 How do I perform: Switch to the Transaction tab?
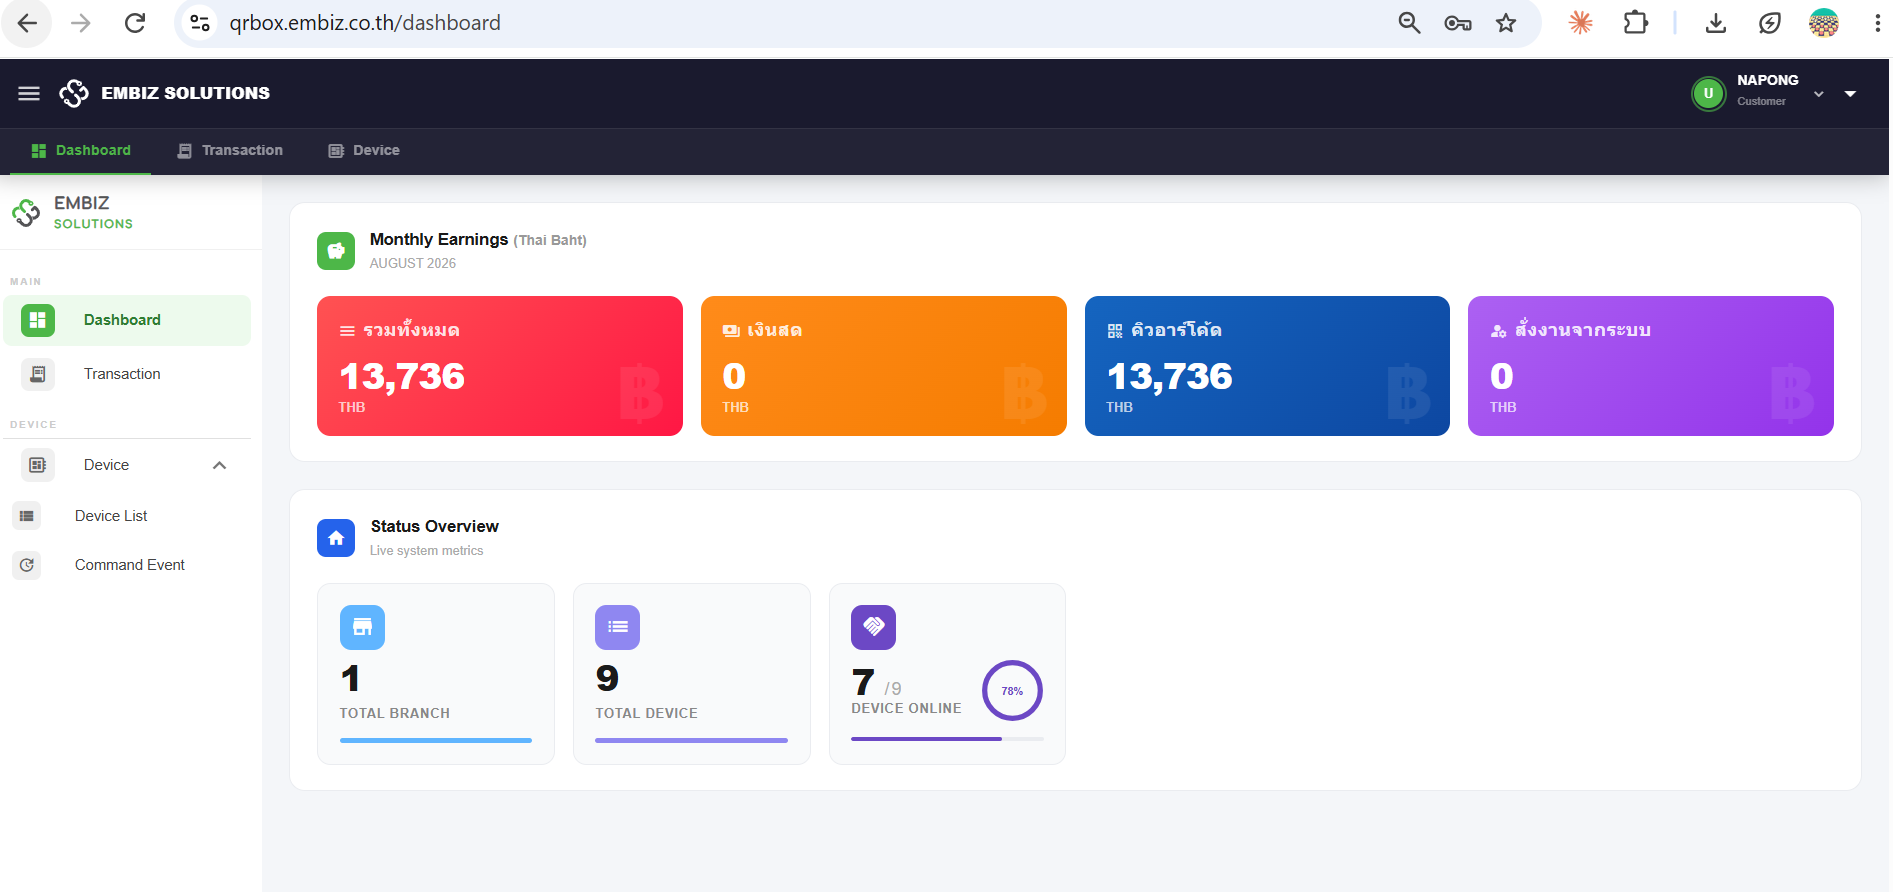click(x=230, y=151)
